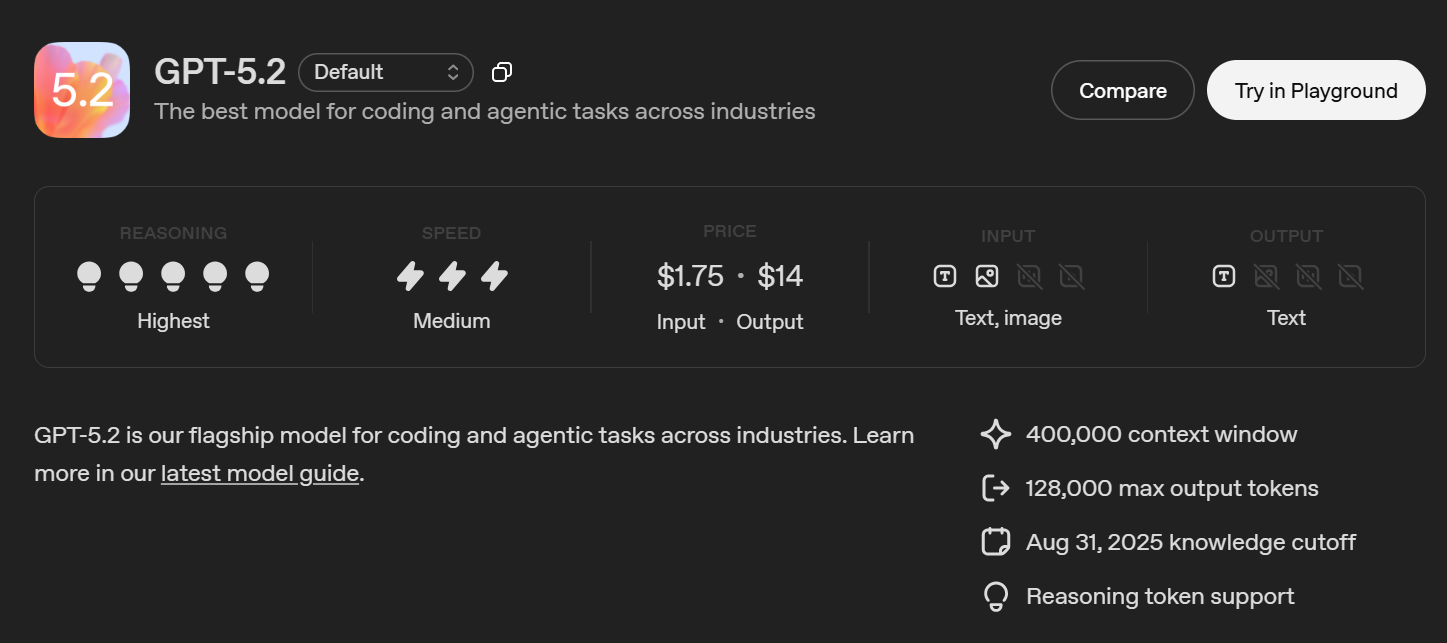Click the Compare button
1447x643 pixels.
click(1123, 90)
